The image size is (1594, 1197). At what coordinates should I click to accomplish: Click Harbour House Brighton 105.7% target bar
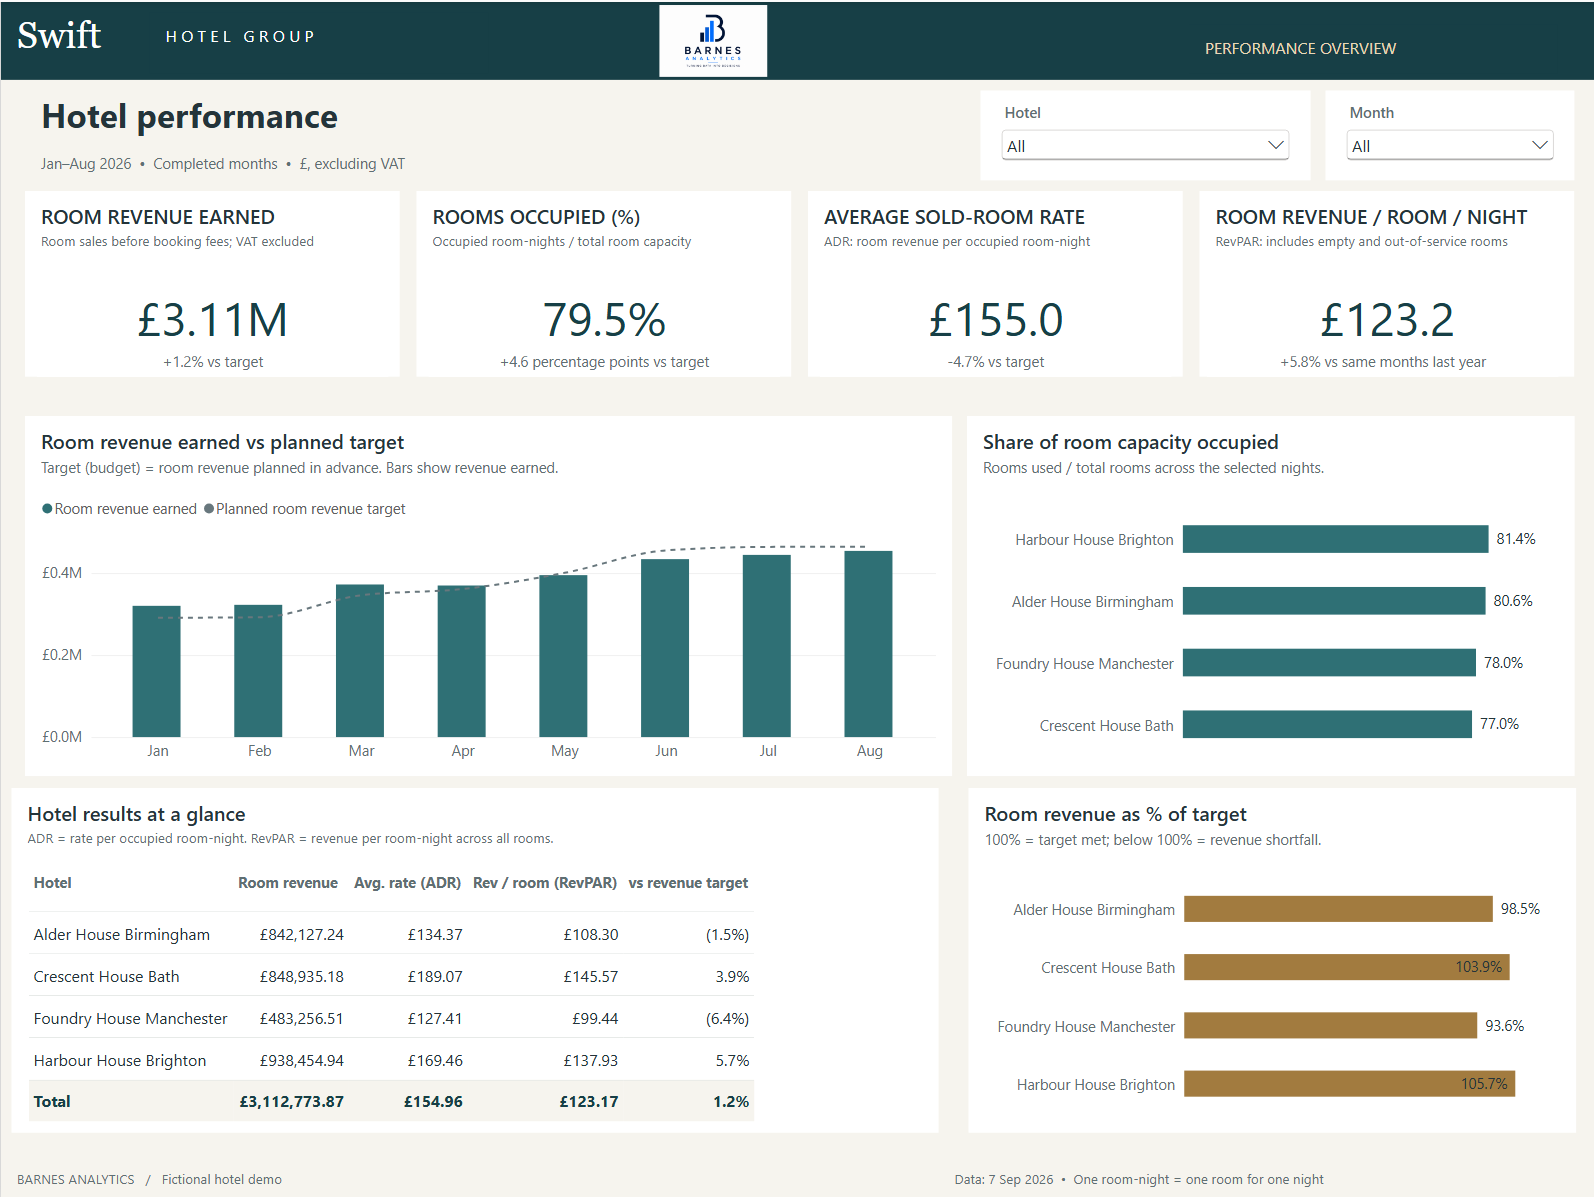tap(1350, 1084)
